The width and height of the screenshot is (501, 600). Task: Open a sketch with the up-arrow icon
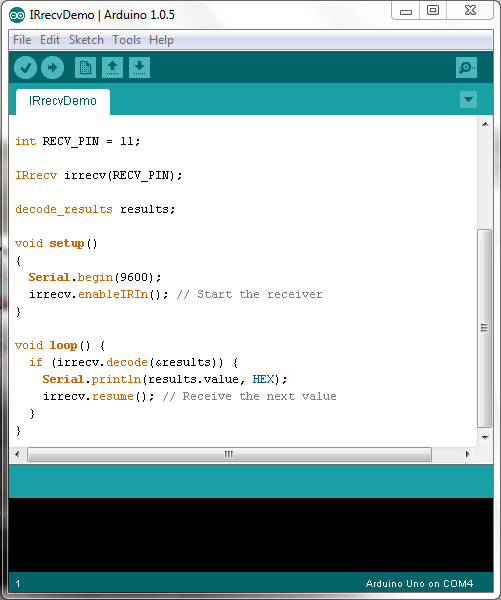(x=112, y=68)
